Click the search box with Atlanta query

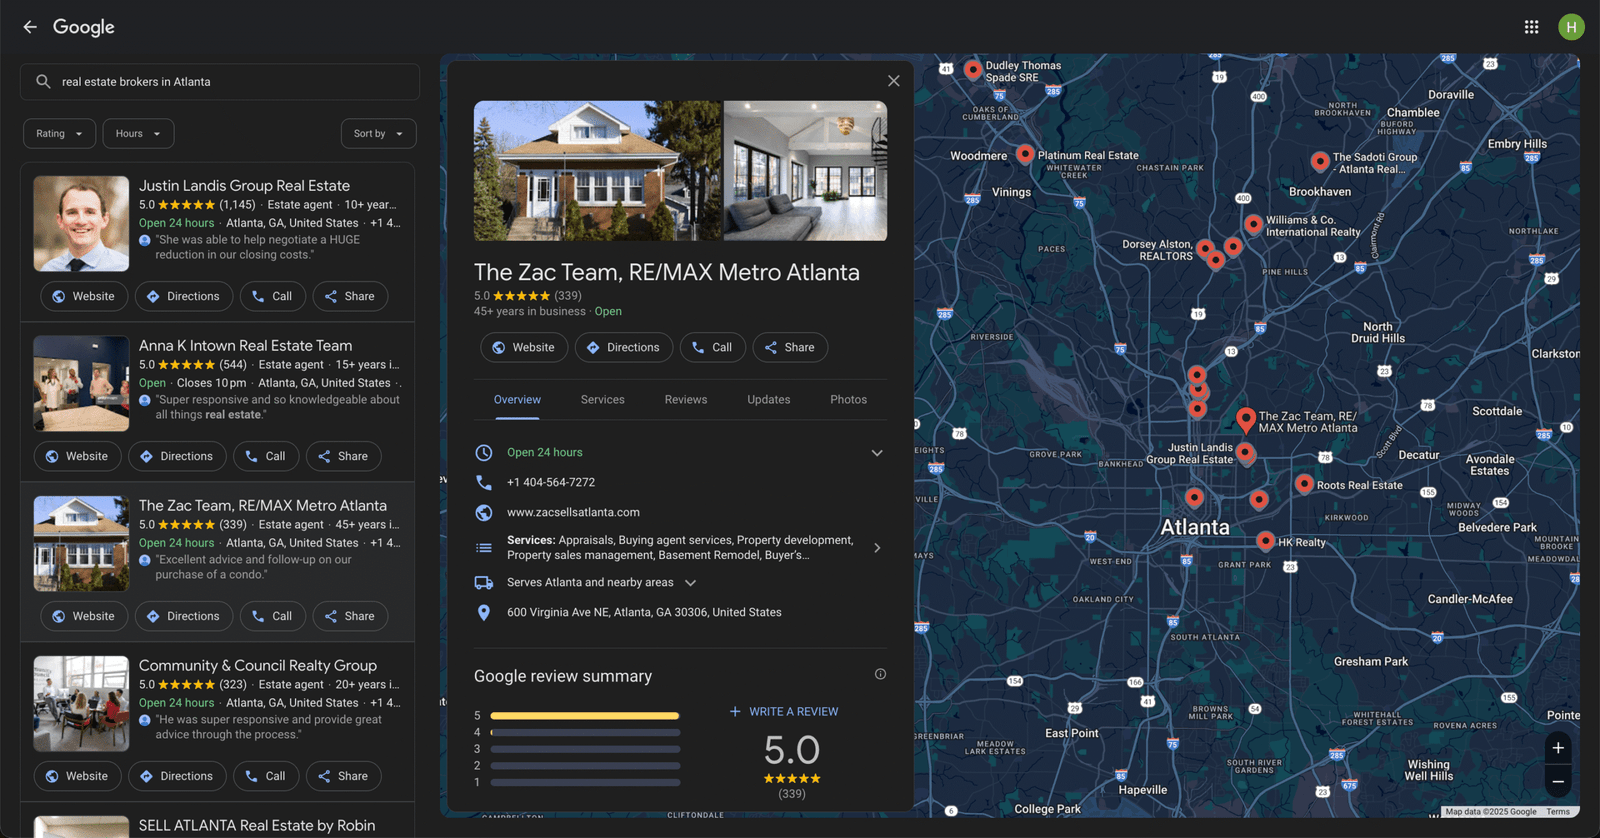click(220, 82)
